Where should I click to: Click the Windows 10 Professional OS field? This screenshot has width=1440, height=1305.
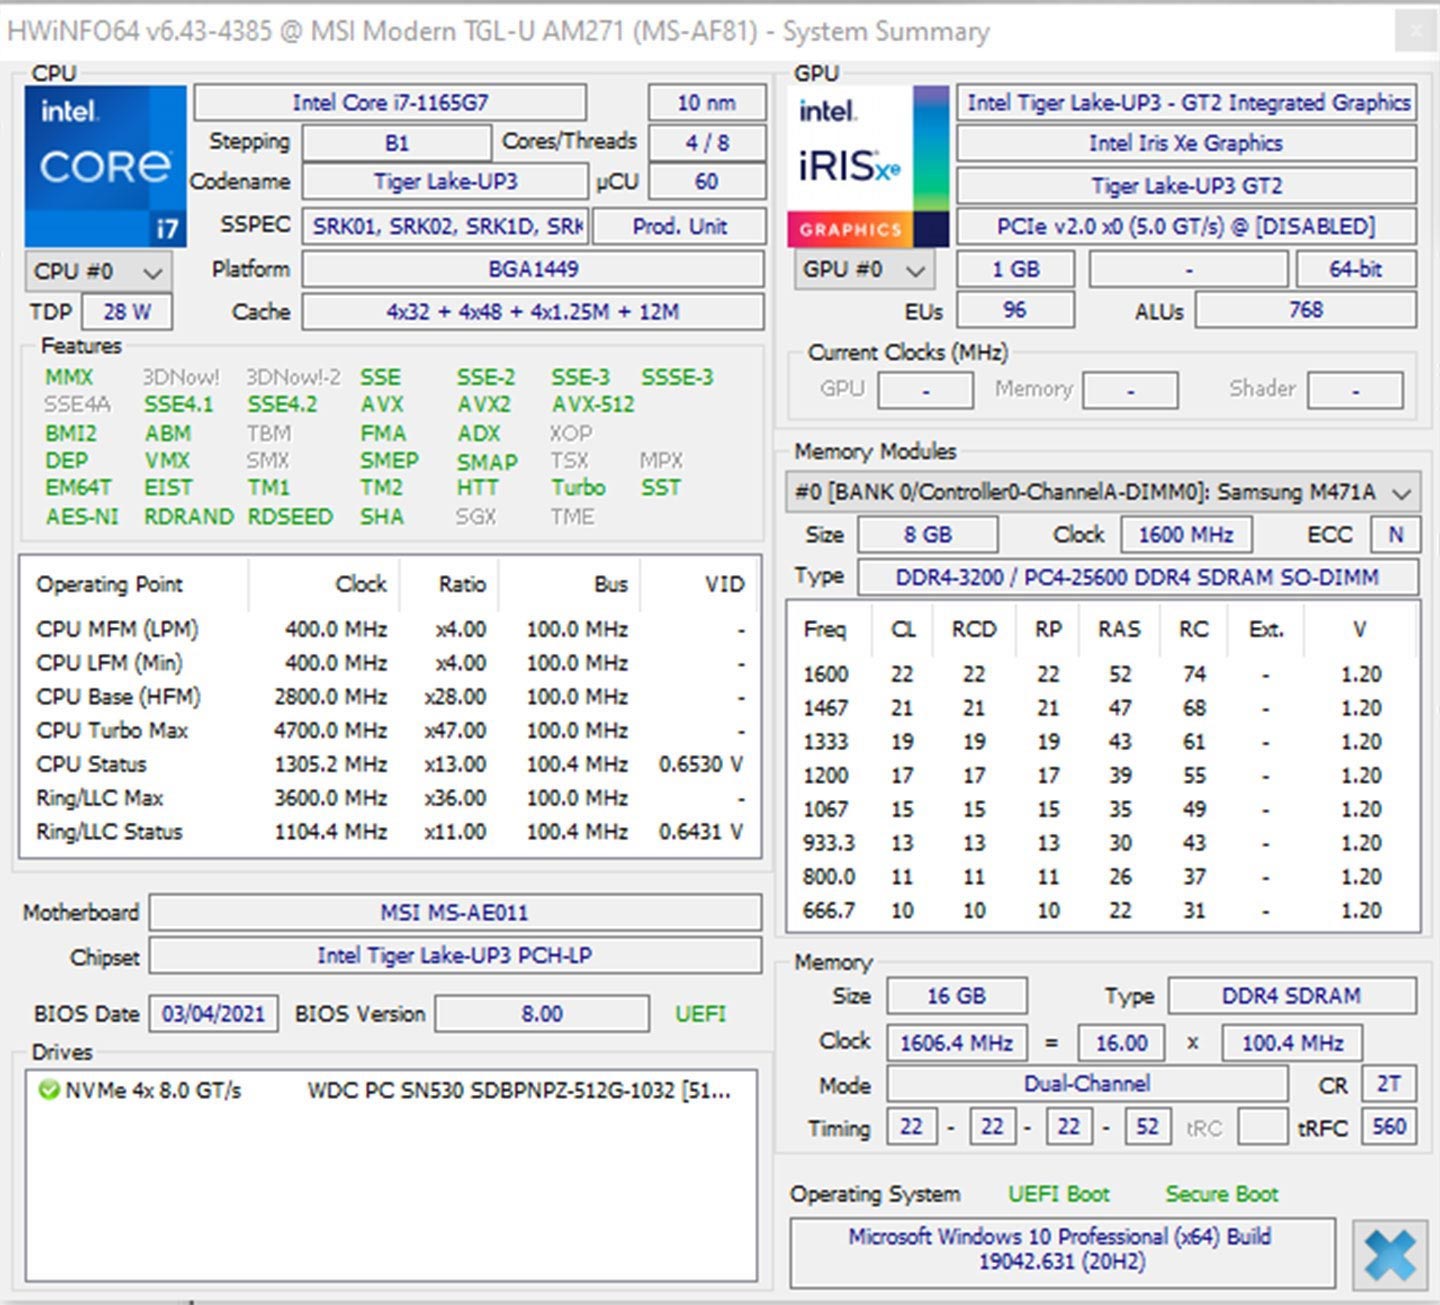(x=1061, y=1249)
